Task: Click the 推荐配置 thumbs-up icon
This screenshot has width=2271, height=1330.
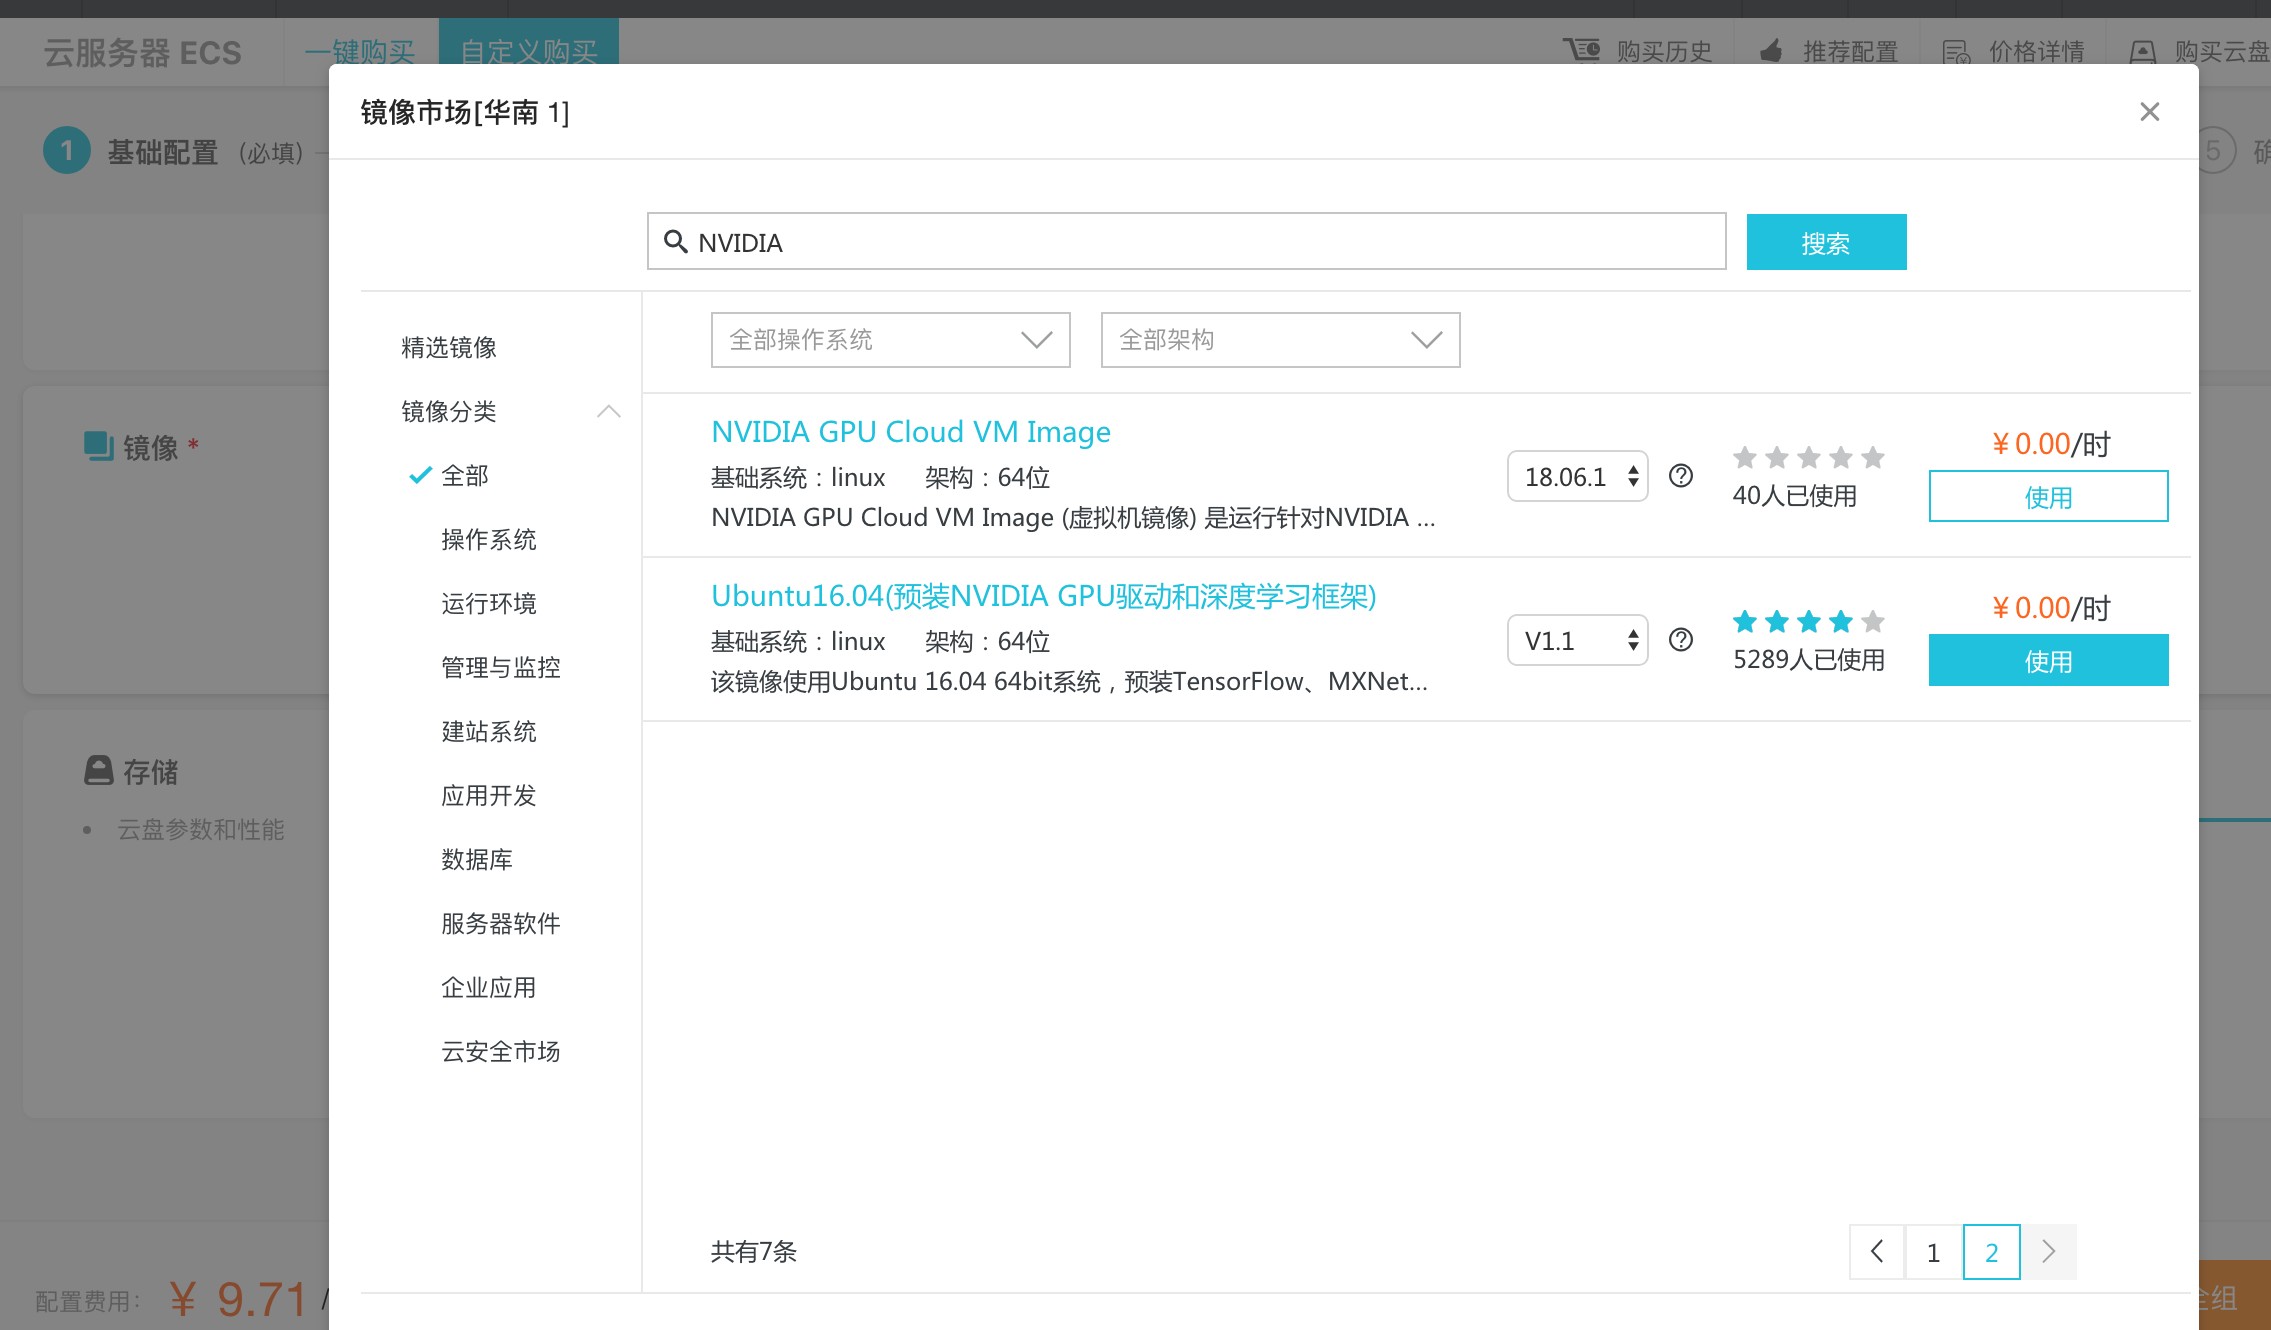Action: [x=1771, y=50]
